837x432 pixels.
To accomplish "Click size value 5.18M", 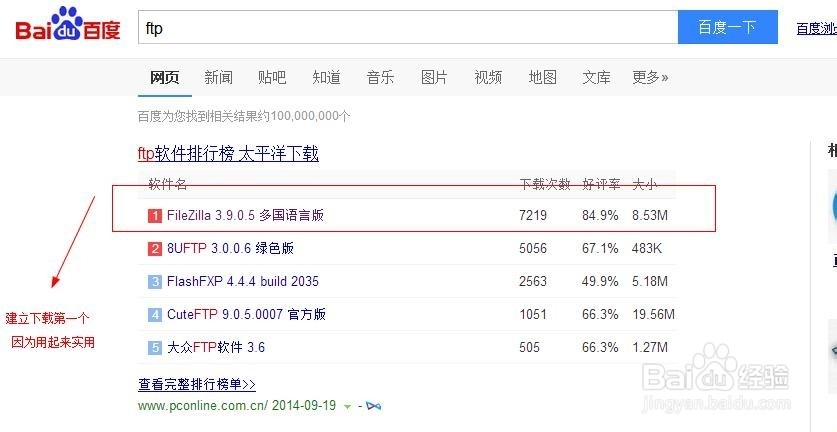I will point(650,281).
